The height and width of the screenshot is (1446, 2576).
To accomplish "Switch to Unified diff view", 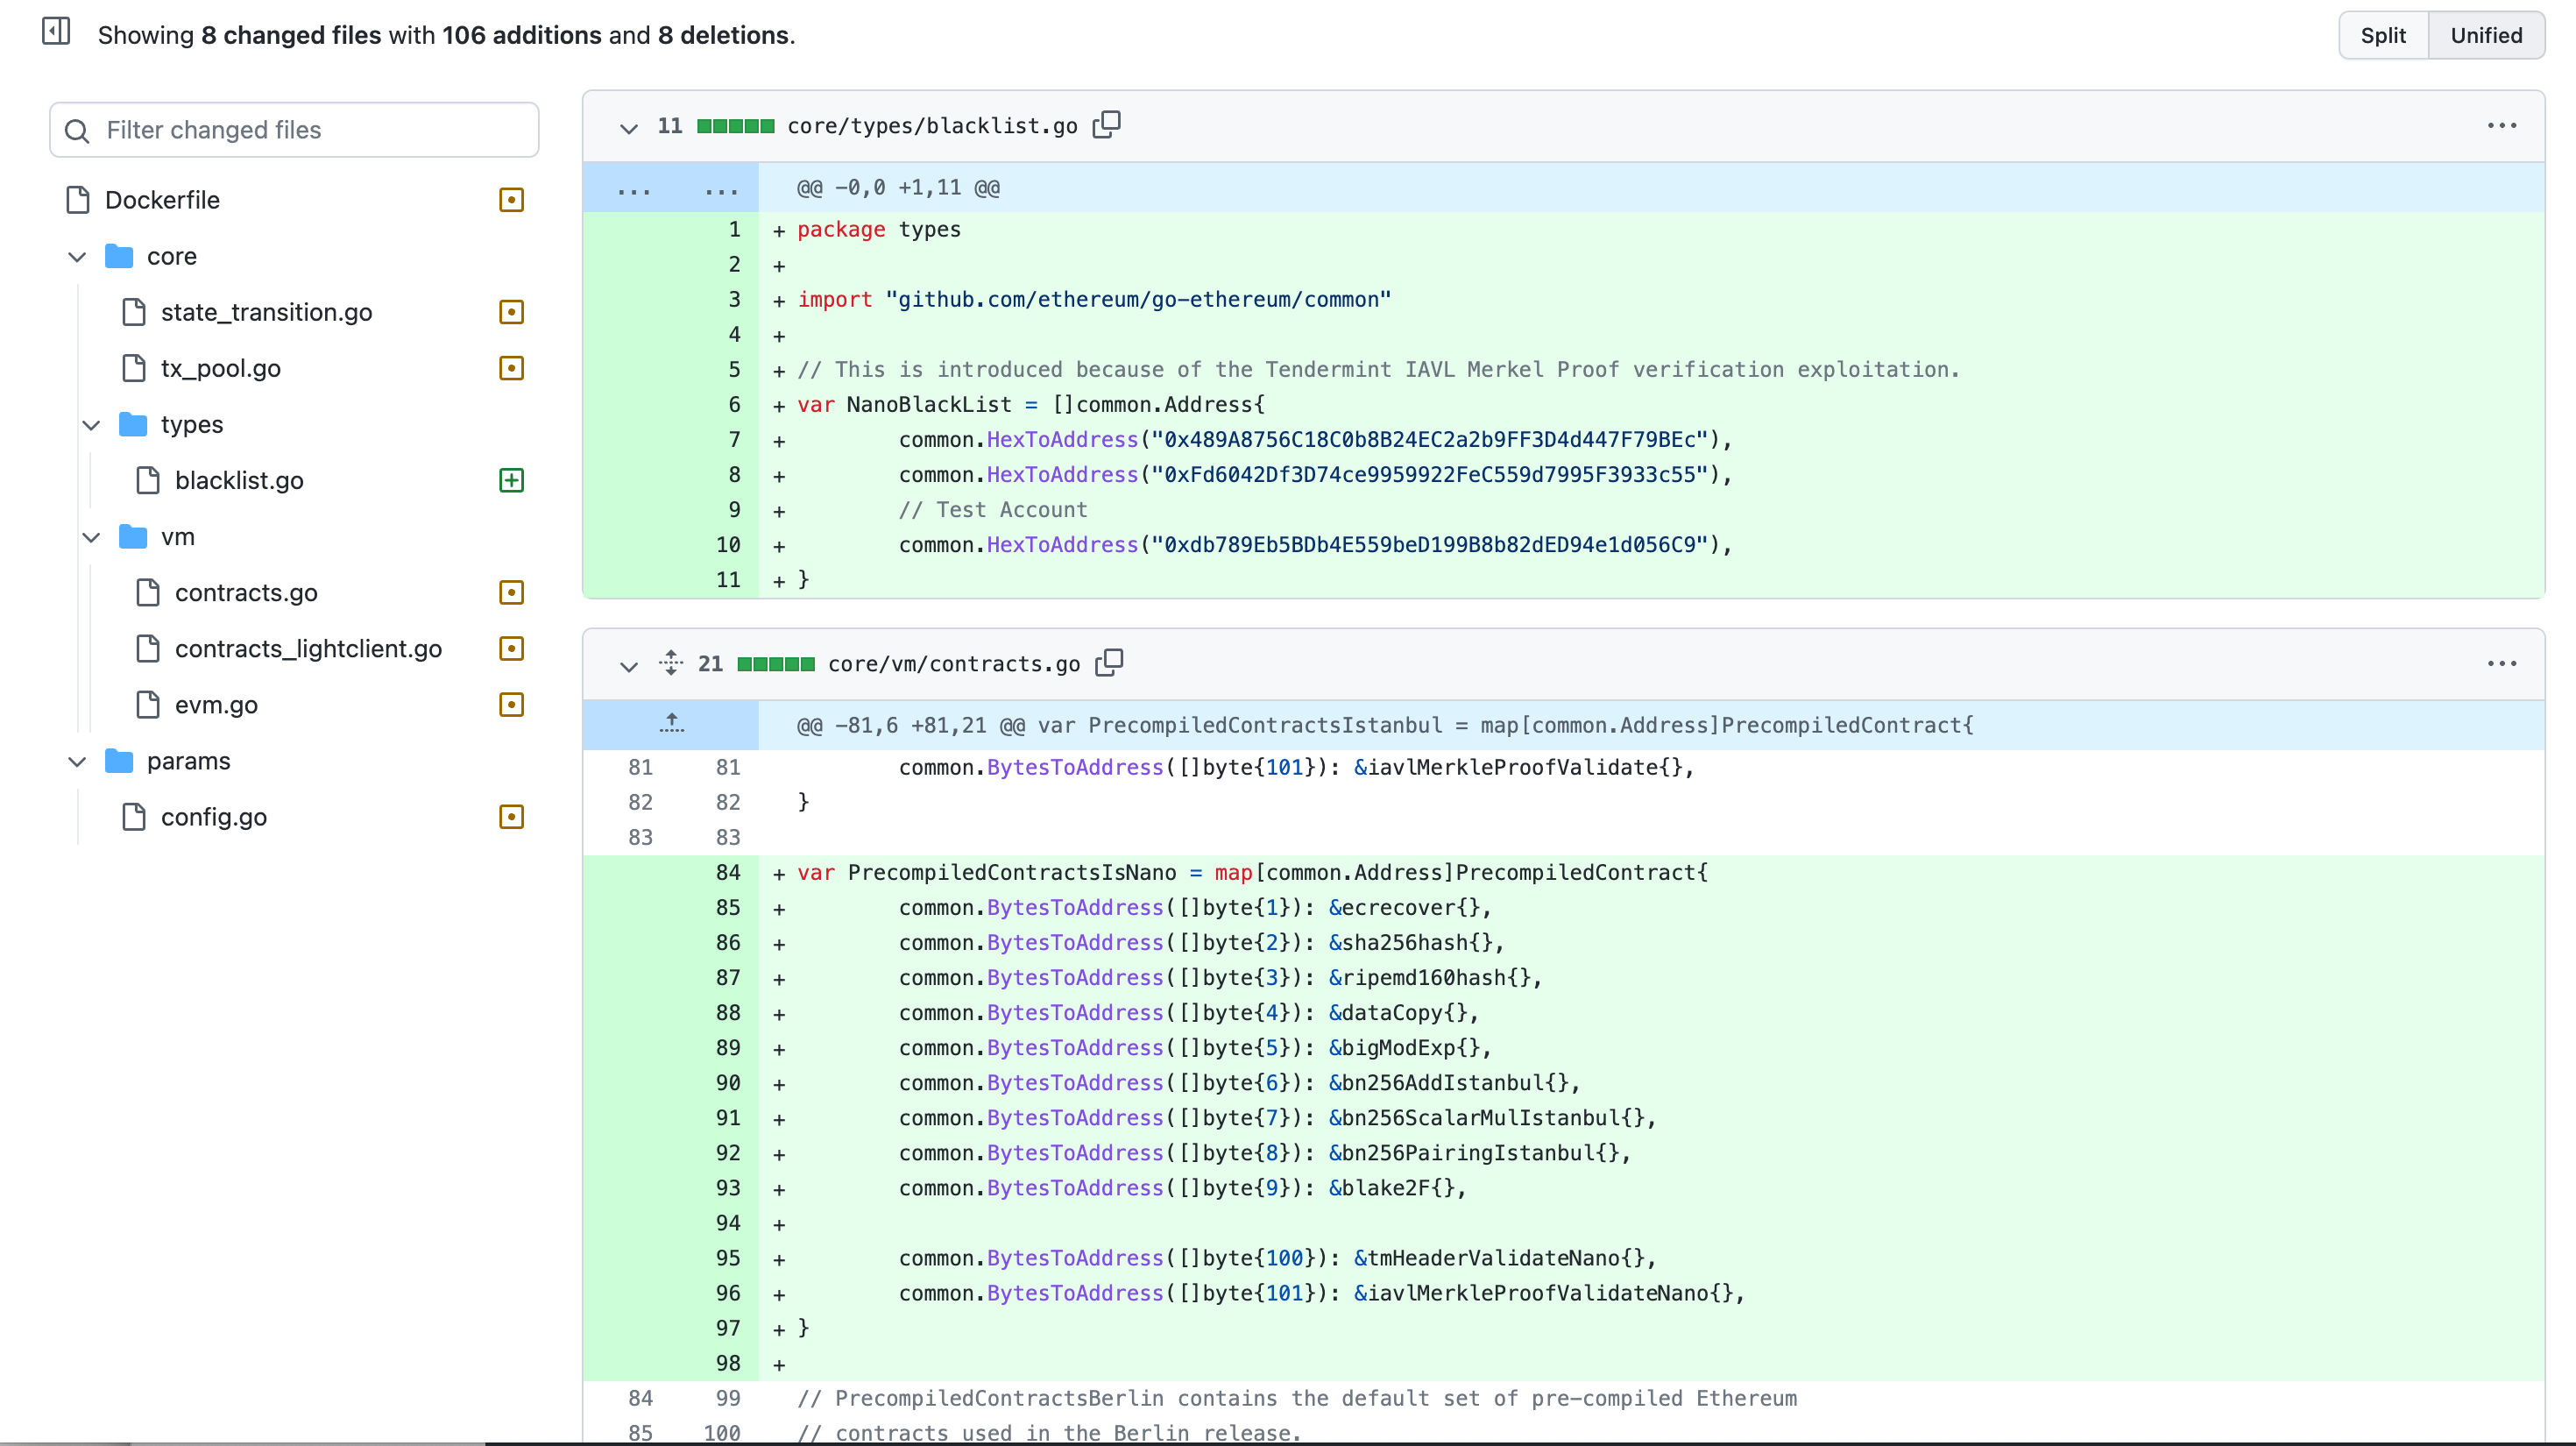I will [2485, 36].
